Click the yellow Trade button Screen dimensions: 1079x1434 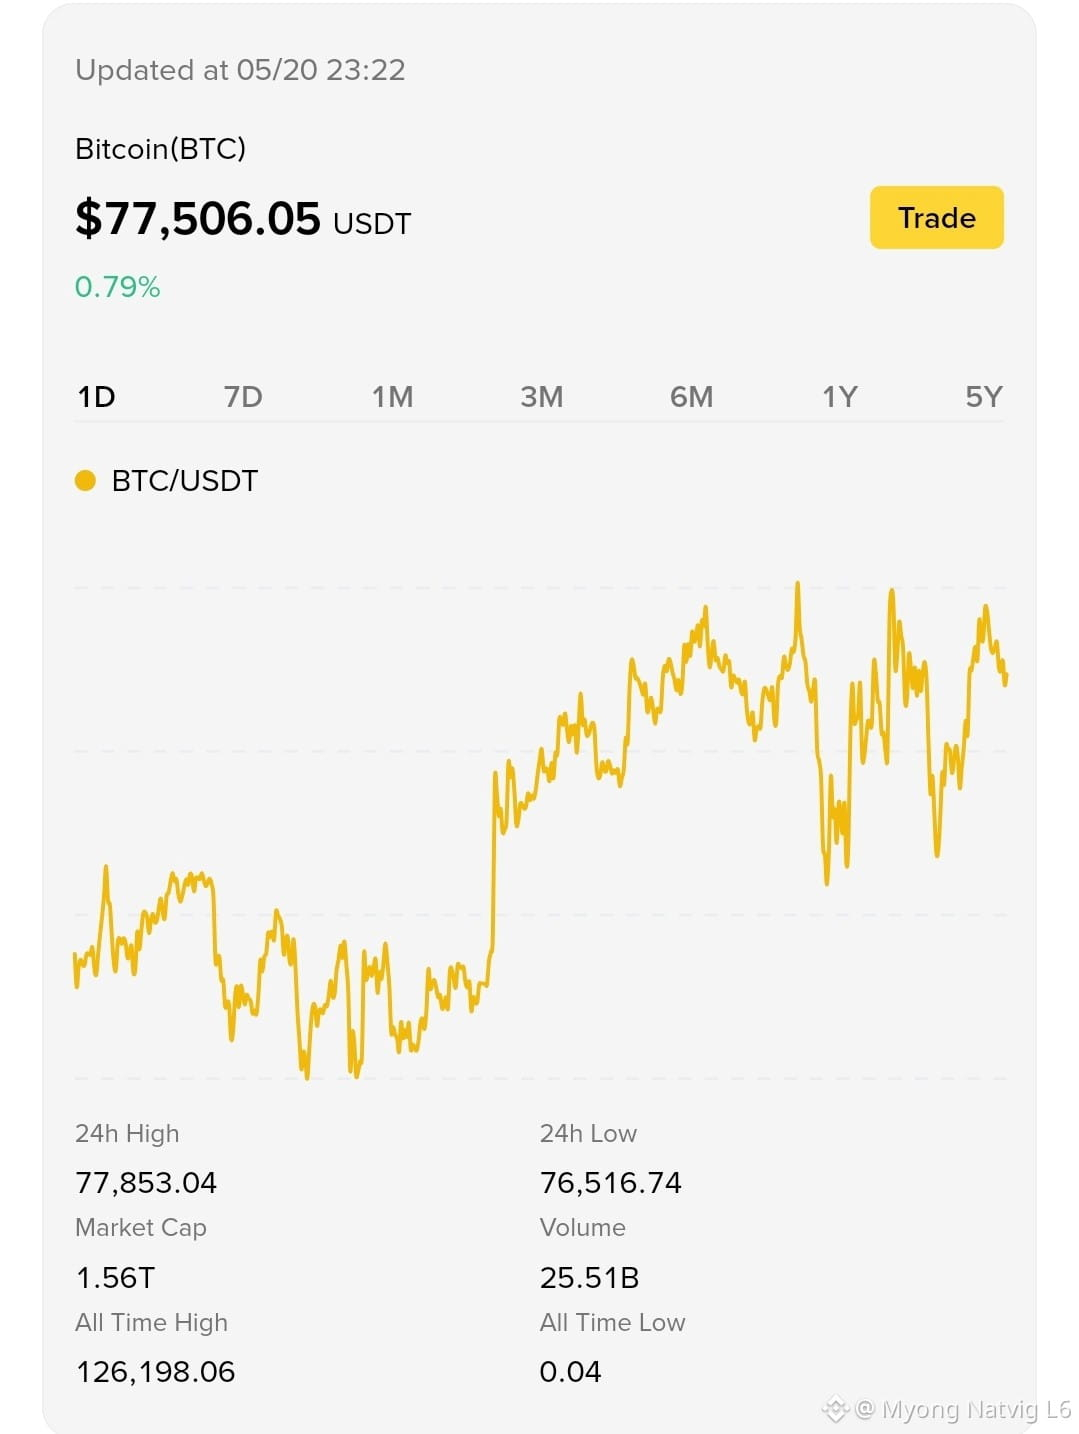coord(936,217)
